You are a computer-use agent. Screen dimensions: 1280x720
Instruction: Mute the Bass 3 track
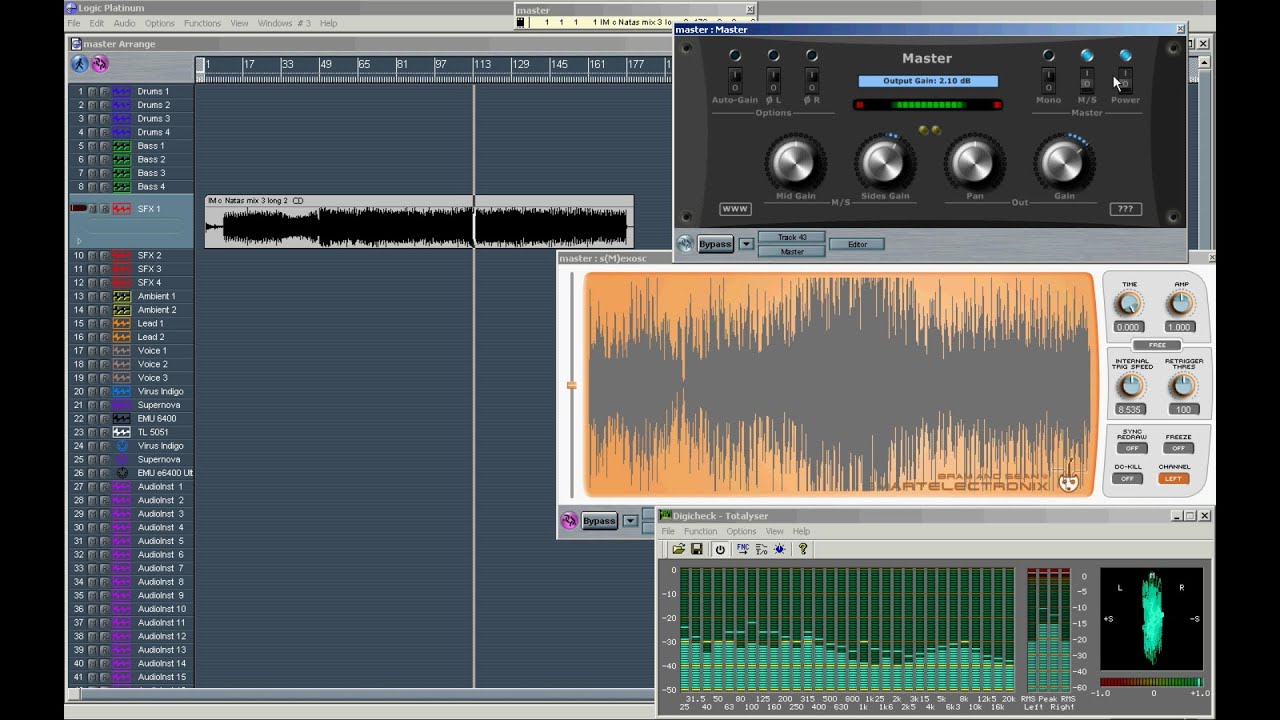point(93,173)
